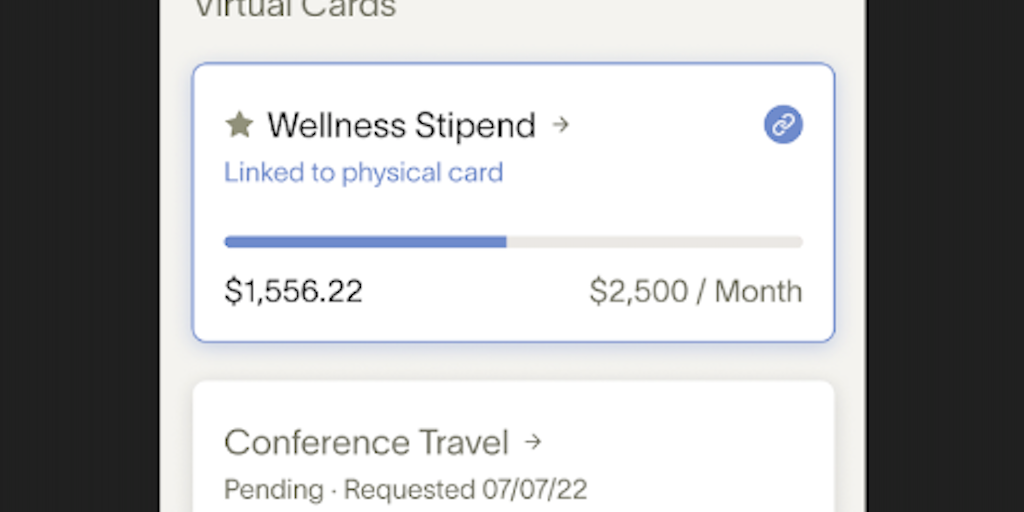Screen dimensions: 1024x512
Task: Click the arrow next to Wellness Stipend
Action: [x=562, y=125]
